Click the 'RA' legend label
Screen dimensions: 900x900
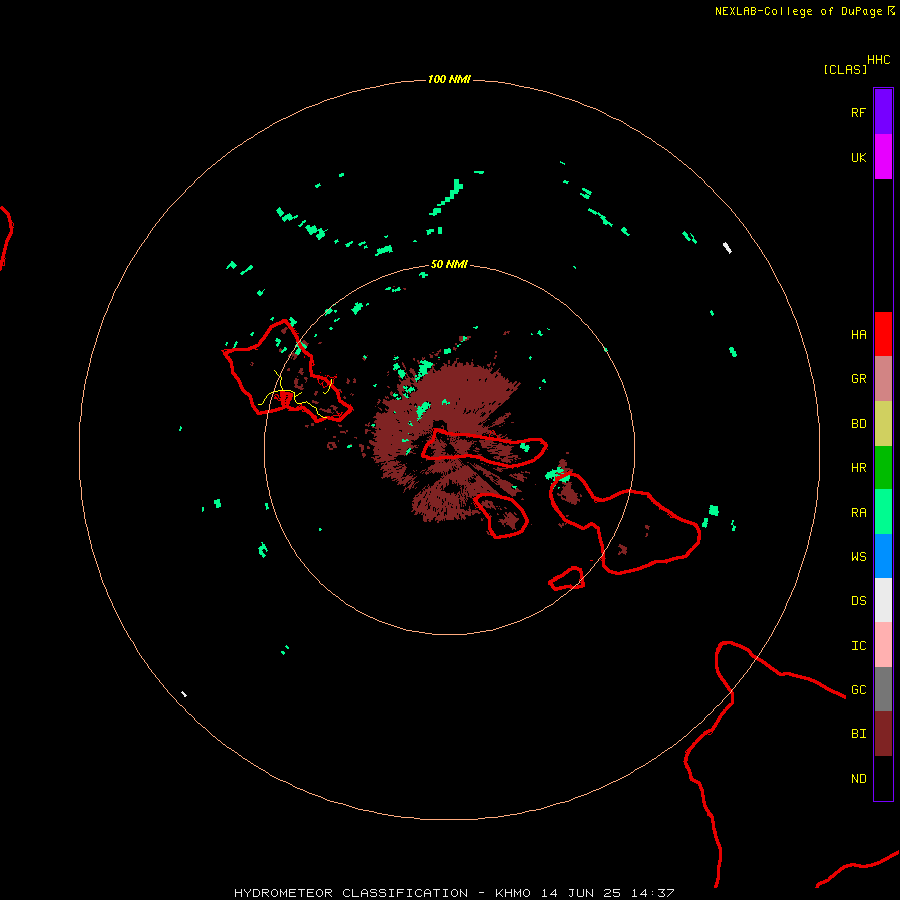(858, 512)
